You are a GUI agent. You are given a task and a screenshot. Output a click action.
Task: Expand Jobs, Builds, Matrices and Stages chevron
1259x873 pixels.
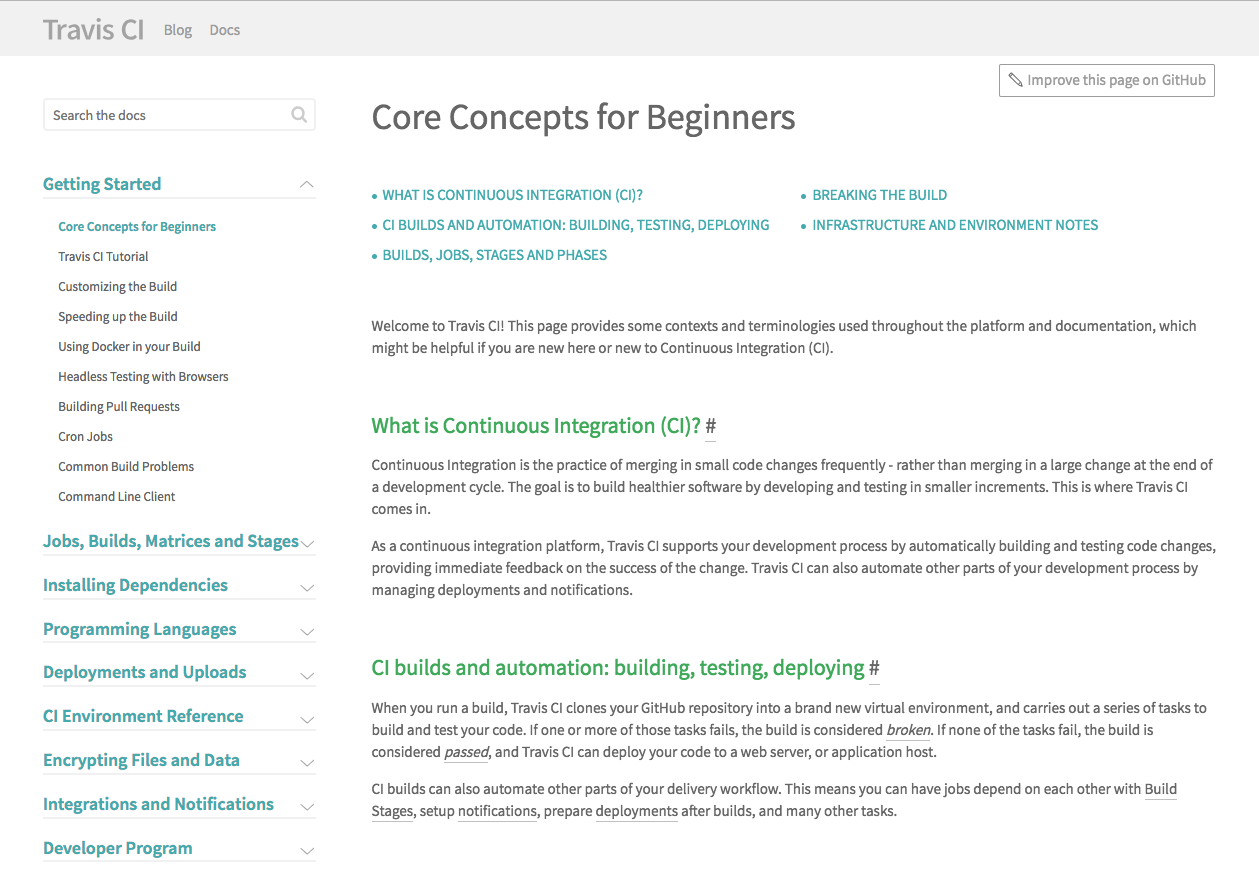coord(307,543)
